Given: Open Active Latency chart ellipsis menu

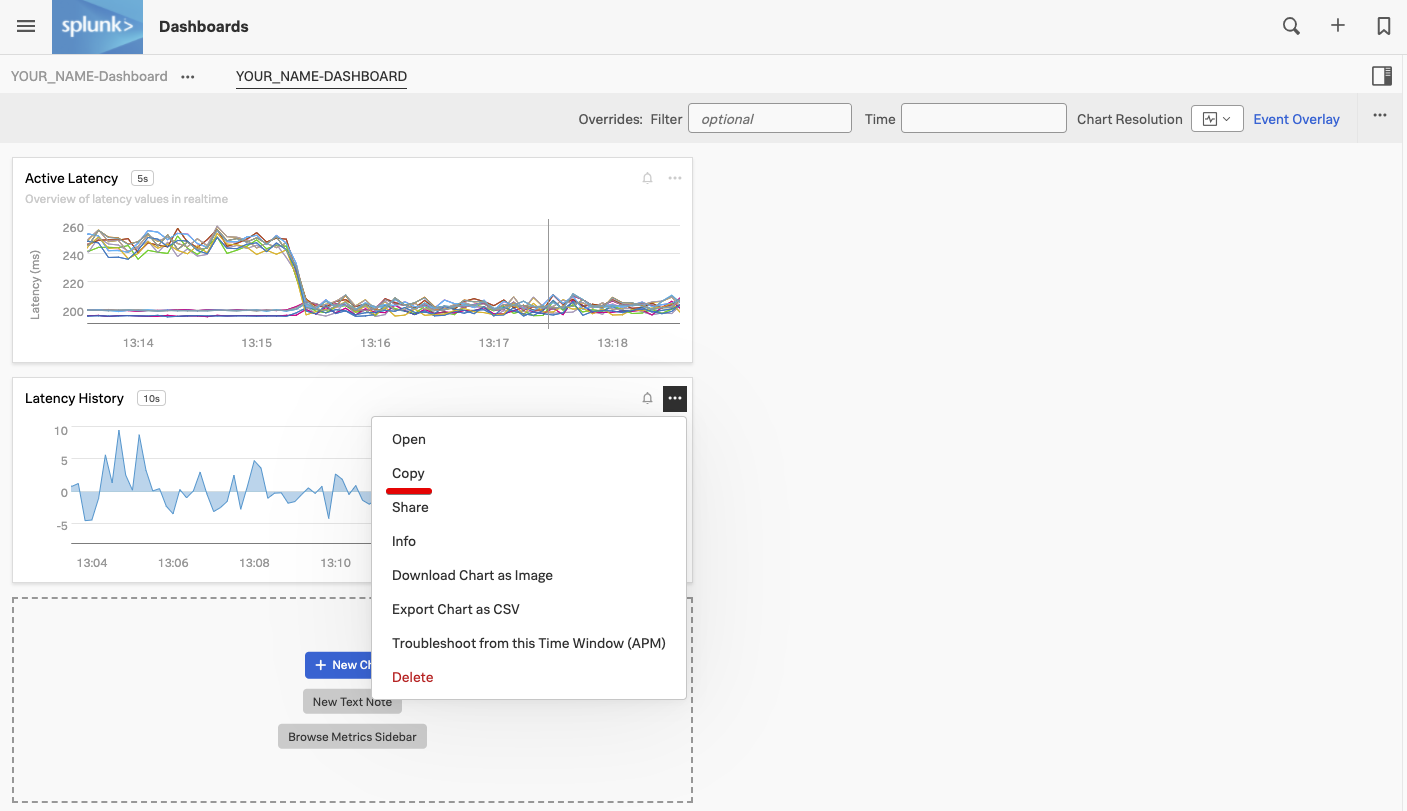Looking at the screenshot, I should (x=675, y=178).
